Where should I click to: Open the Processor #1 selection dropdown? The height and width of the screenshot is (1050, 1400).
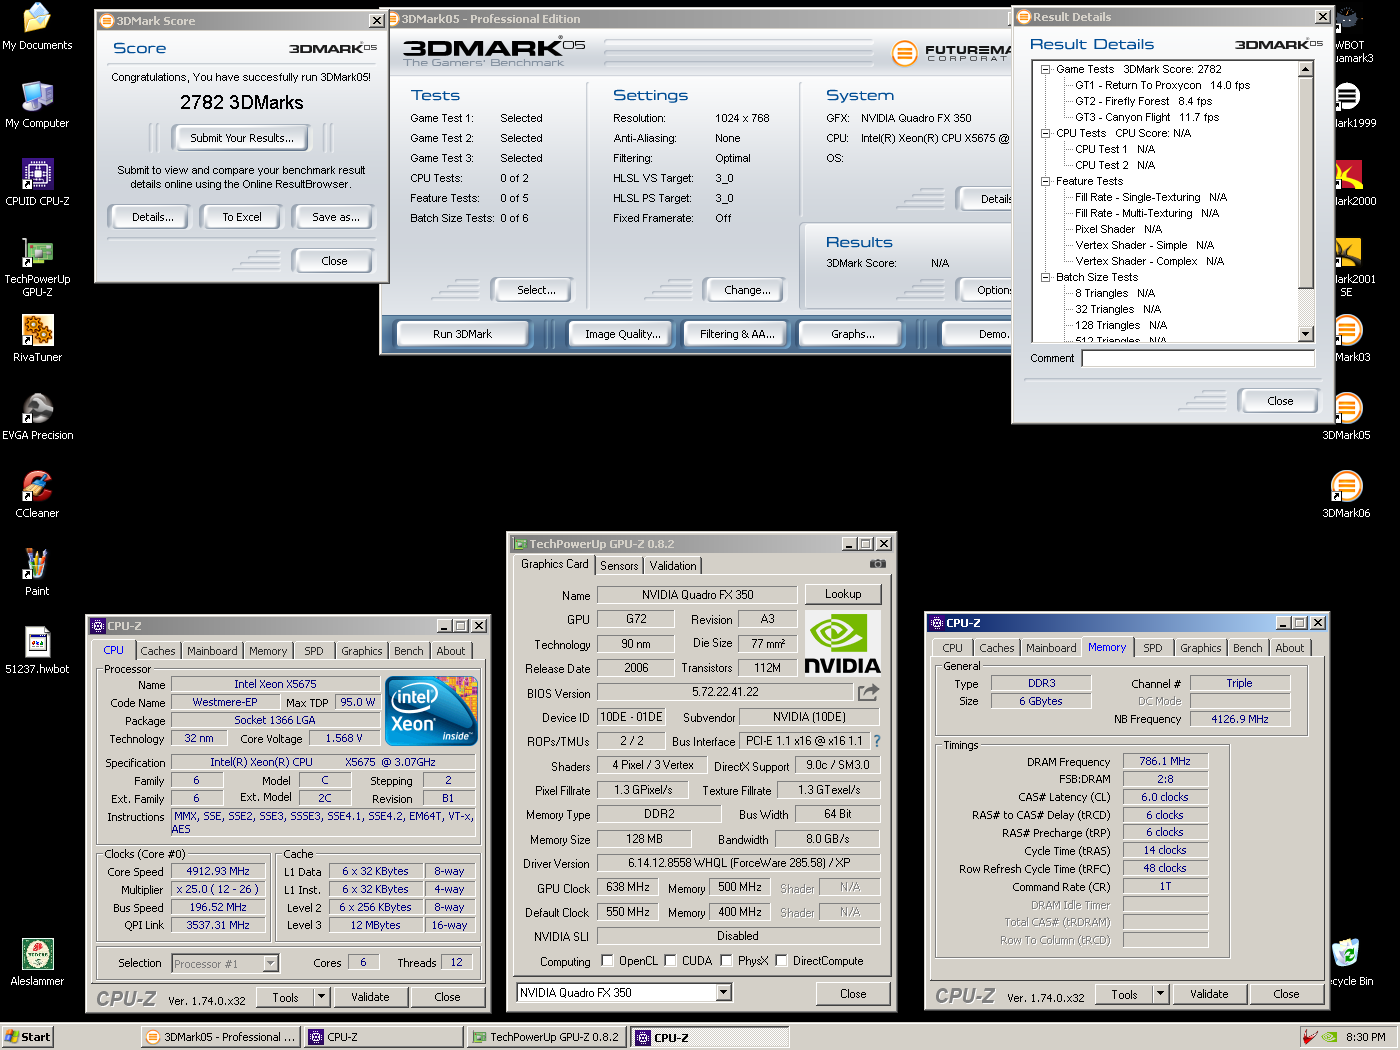pyautogui.click(x=270, y=964)
